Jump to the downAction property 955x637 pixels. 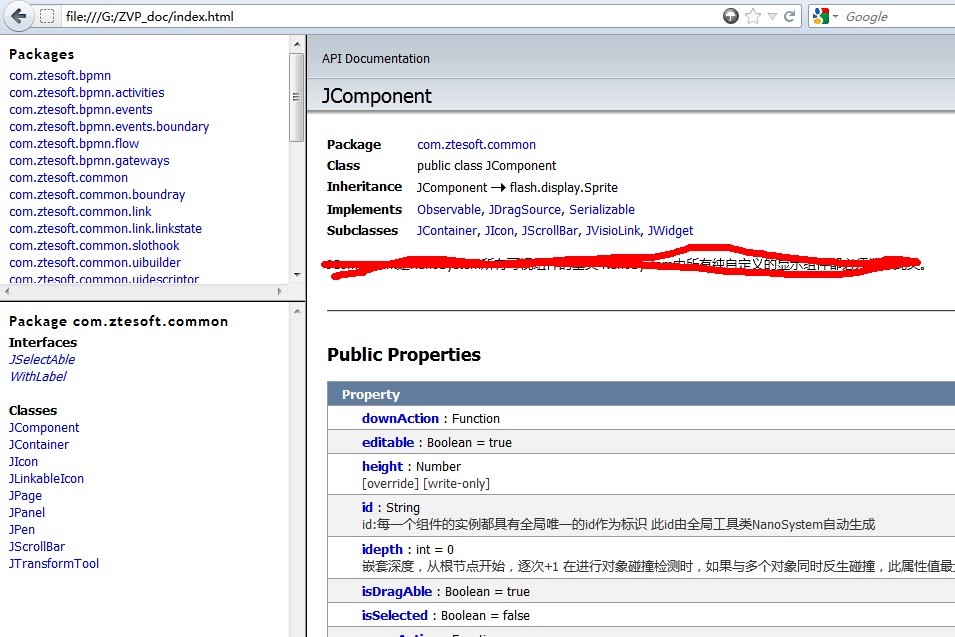pyautogui.click(x=400, y=418)
